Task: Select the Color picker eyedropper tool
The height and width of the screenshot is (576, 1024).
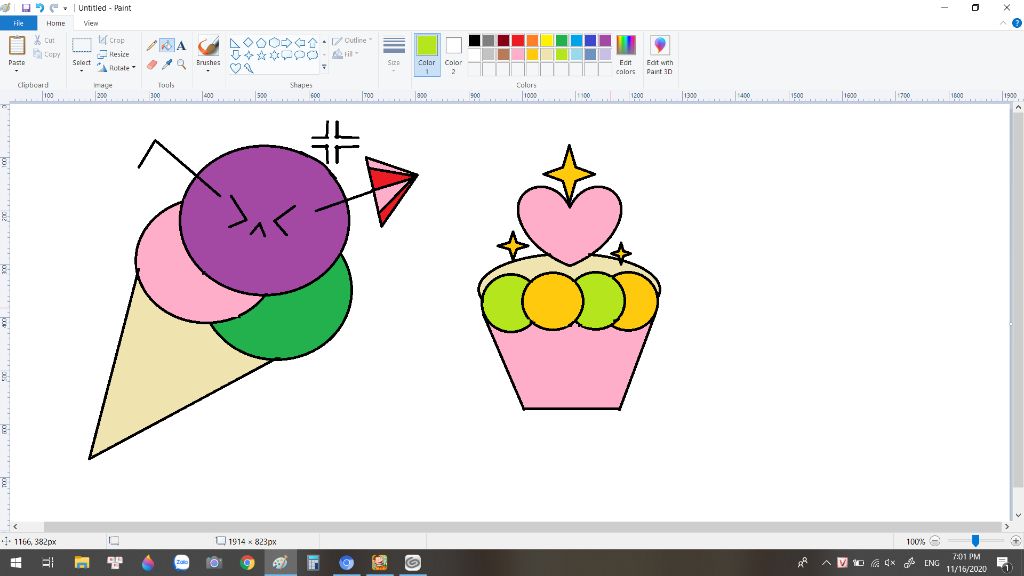Action: pos(167,64)
